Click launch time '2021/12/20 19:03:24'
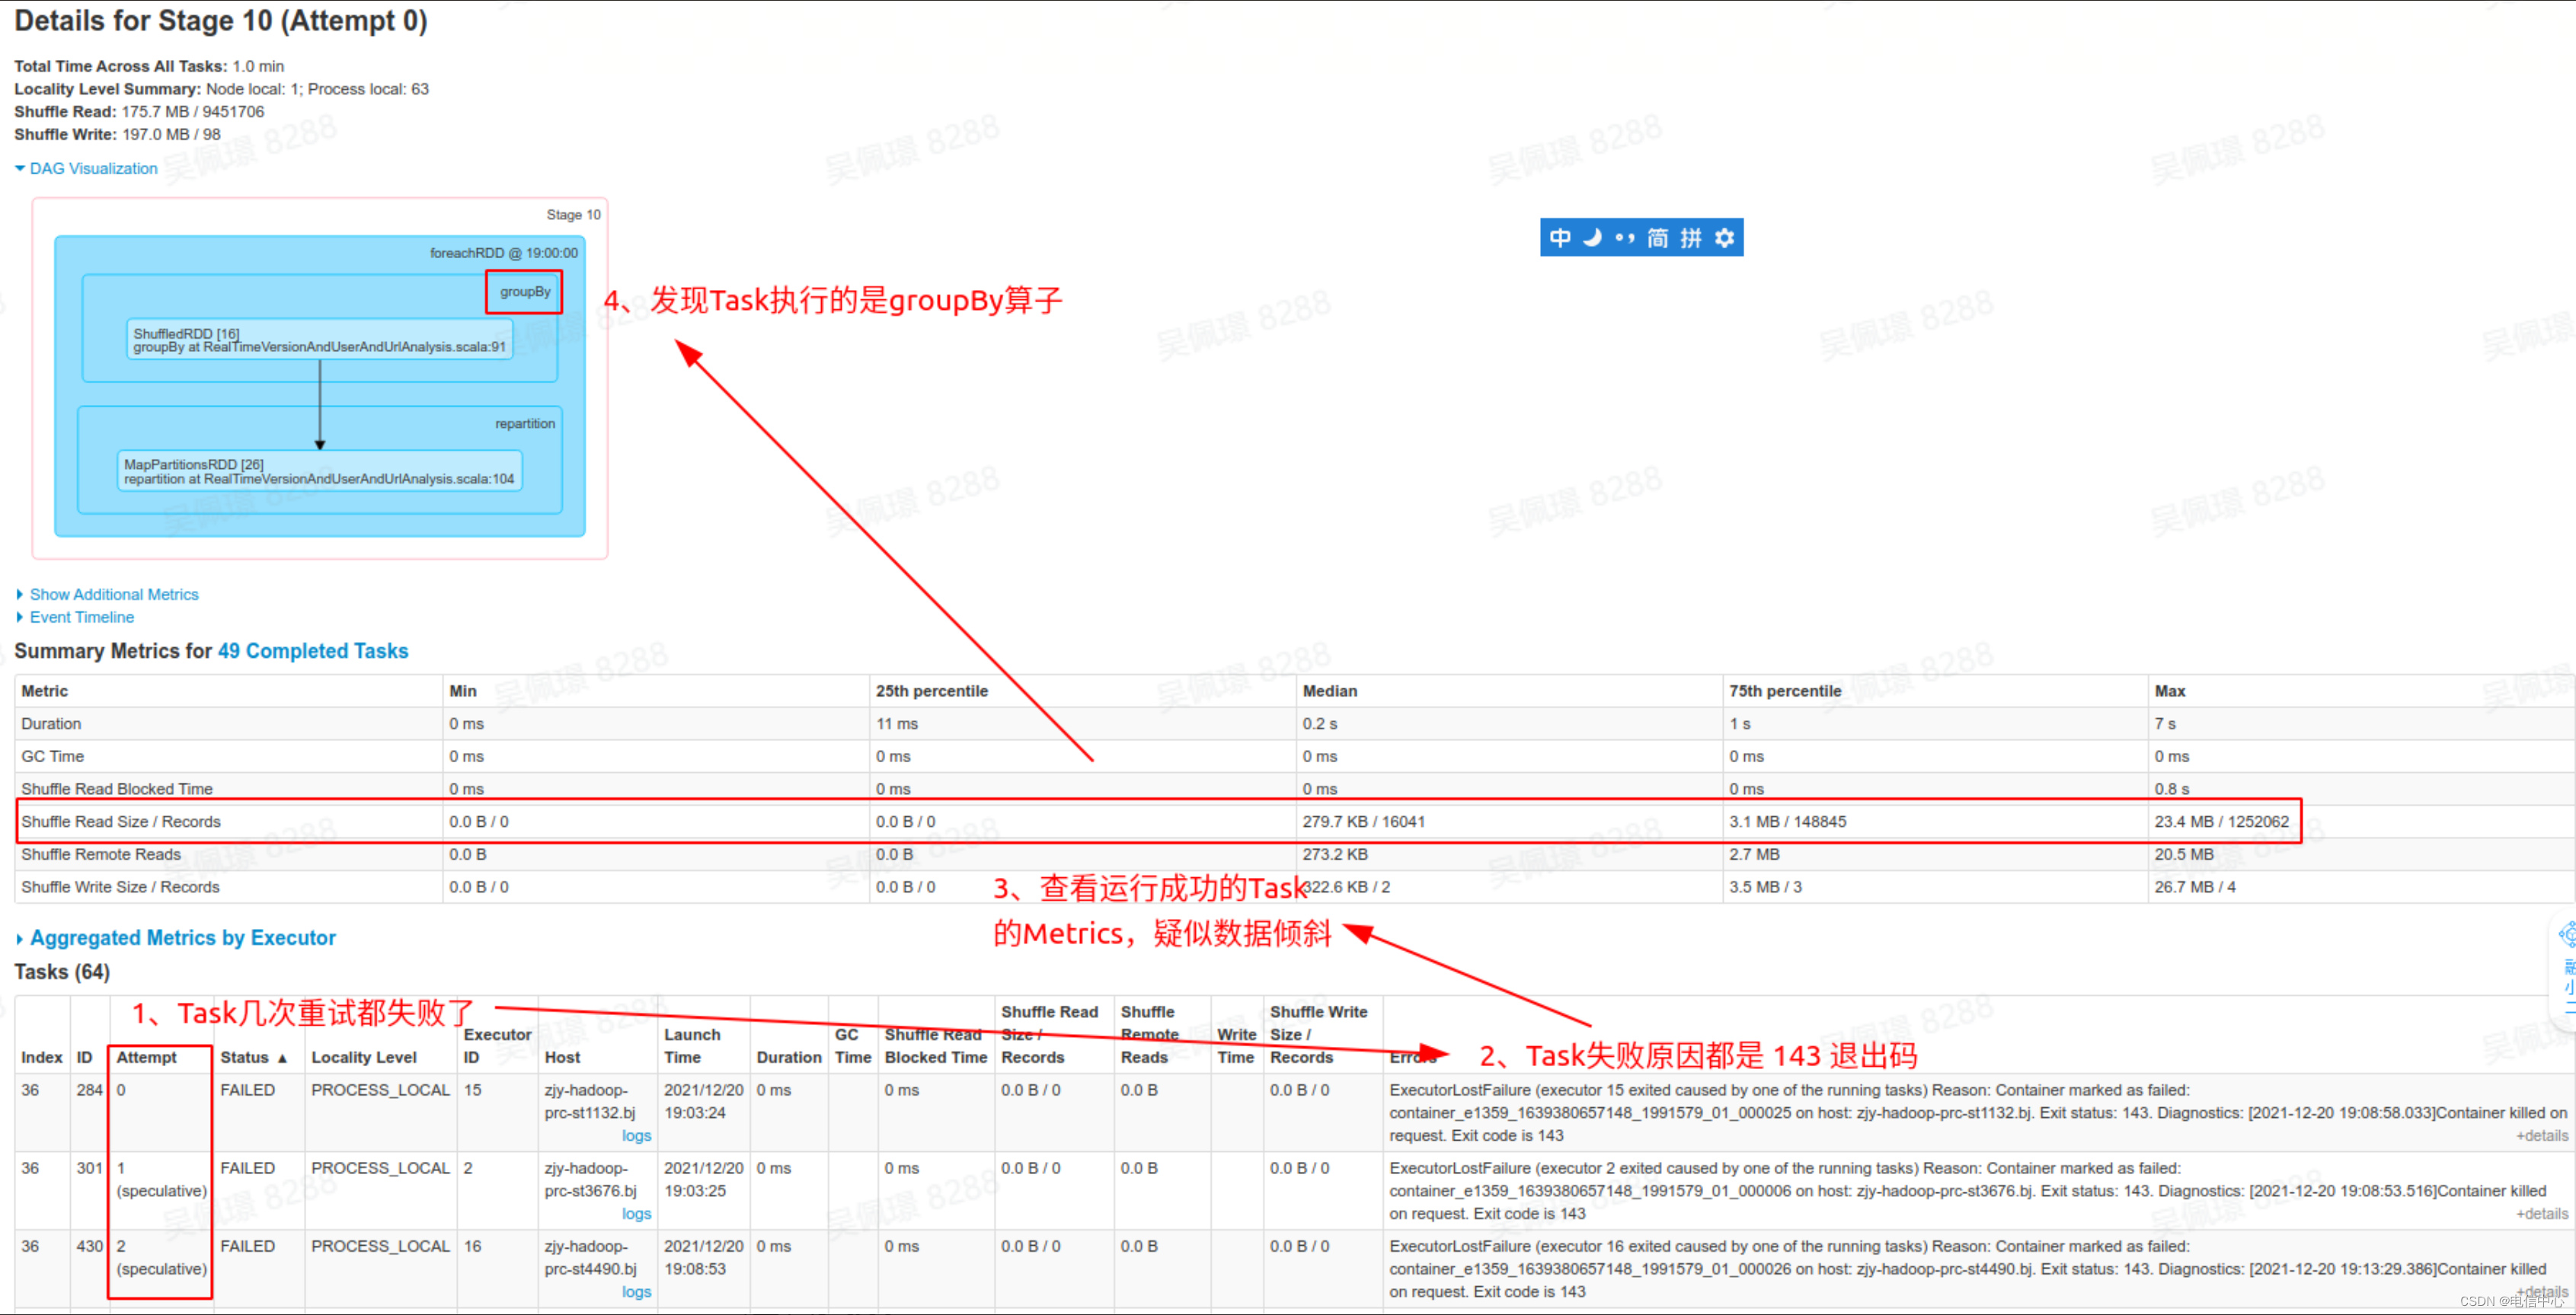Viewport: 2576px width, 1315px height. coord(704,1101)
